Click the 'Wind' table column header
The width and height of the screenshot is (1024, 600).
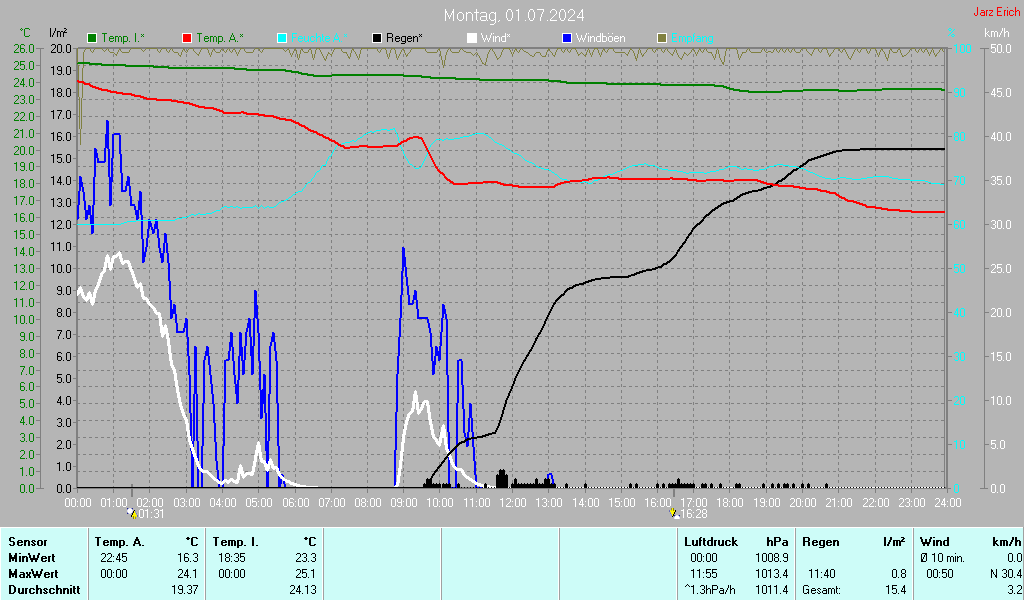pos(935,542)
